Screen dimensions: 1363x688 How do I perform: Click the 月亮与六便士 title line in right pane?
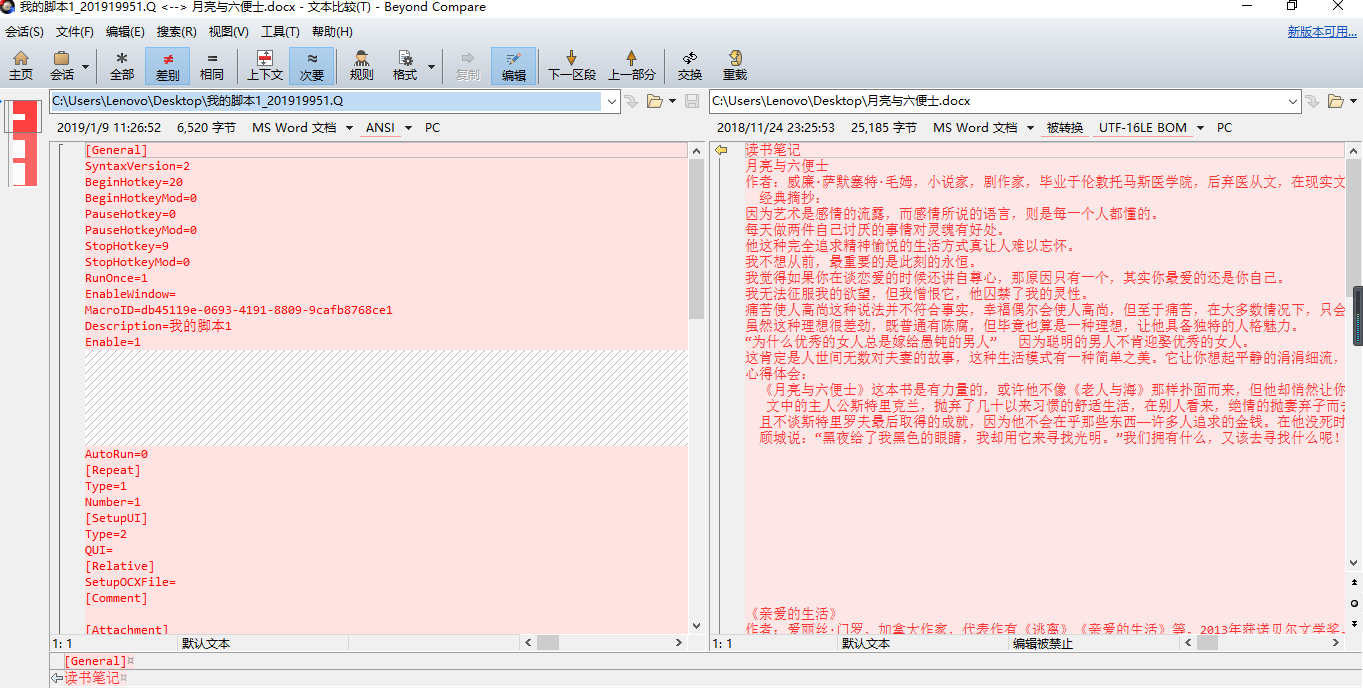tap(787, 166)
